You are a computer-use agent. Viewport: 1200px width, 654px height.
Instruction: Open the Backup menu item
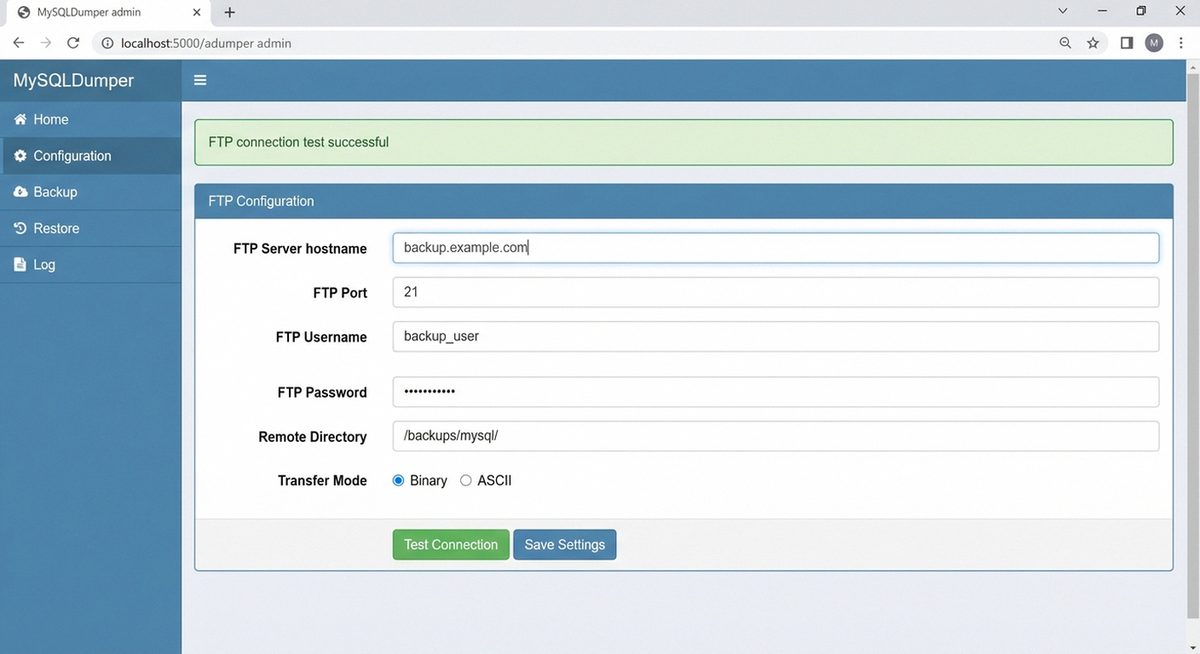coord(91,192)
